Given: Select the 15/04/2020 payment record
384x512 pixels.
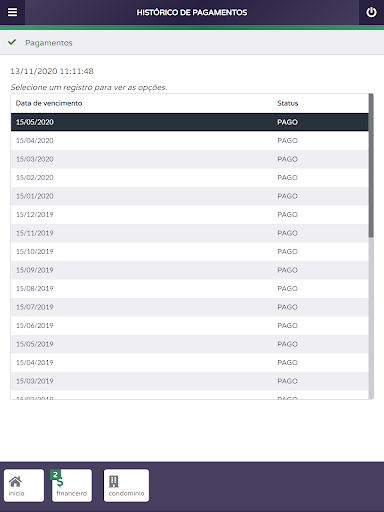Looking at the screenshot, I should [190, 141].
